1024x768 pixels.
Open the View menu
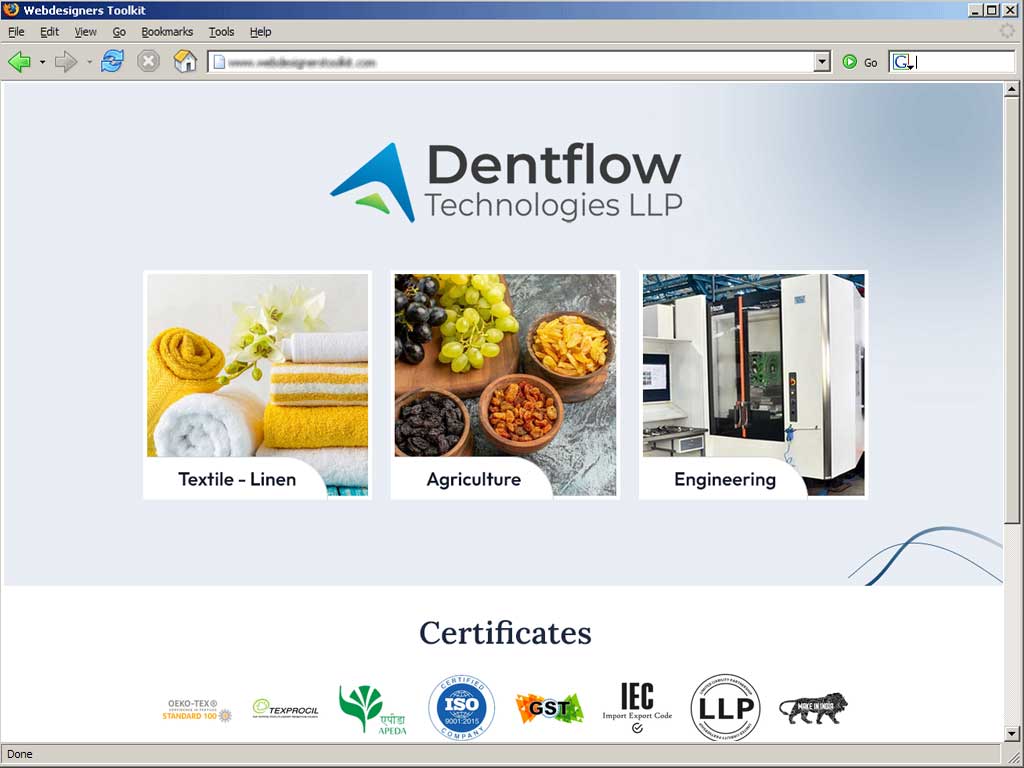85,31
